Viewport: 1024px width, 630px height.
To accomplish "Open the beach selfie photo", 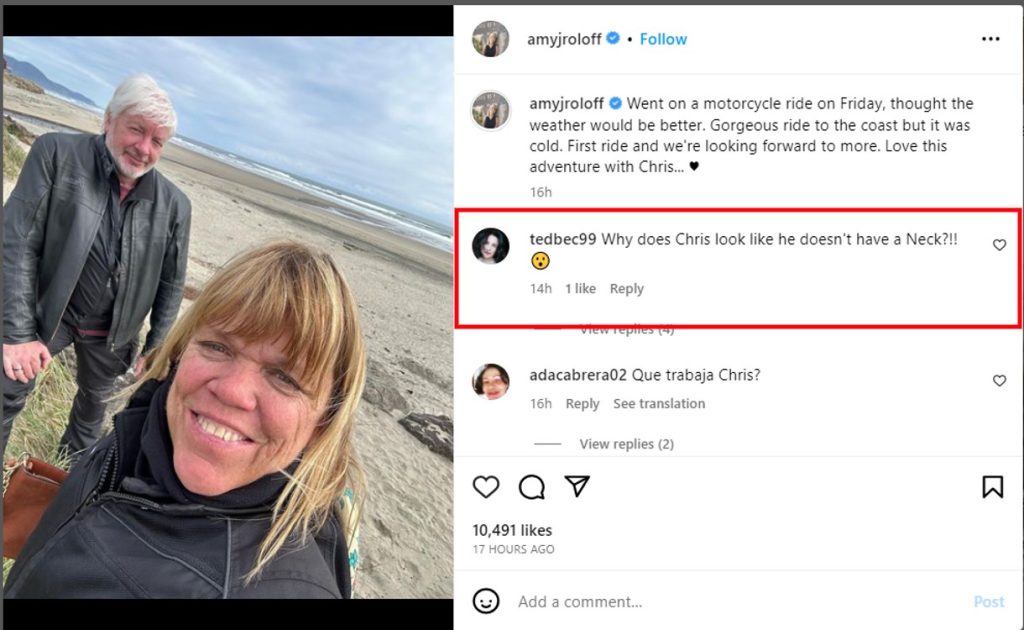I will pyautogui.click(x=228, y=318).
